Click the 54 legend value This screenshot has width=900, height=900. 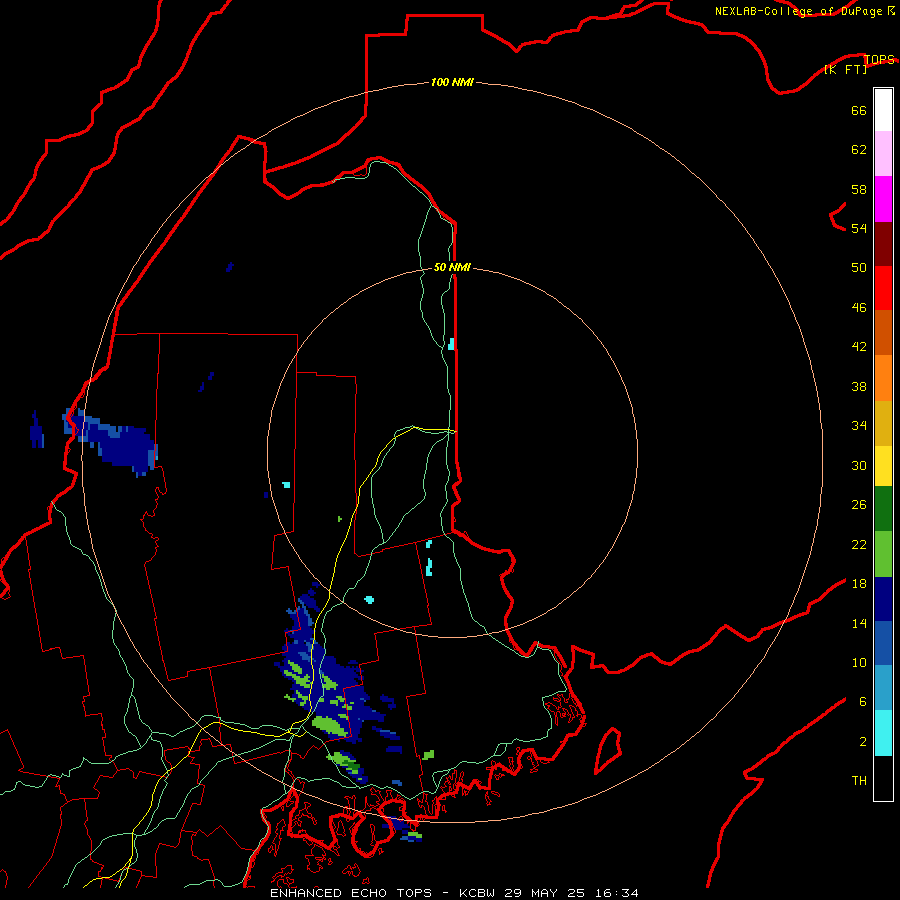(859, 228)
